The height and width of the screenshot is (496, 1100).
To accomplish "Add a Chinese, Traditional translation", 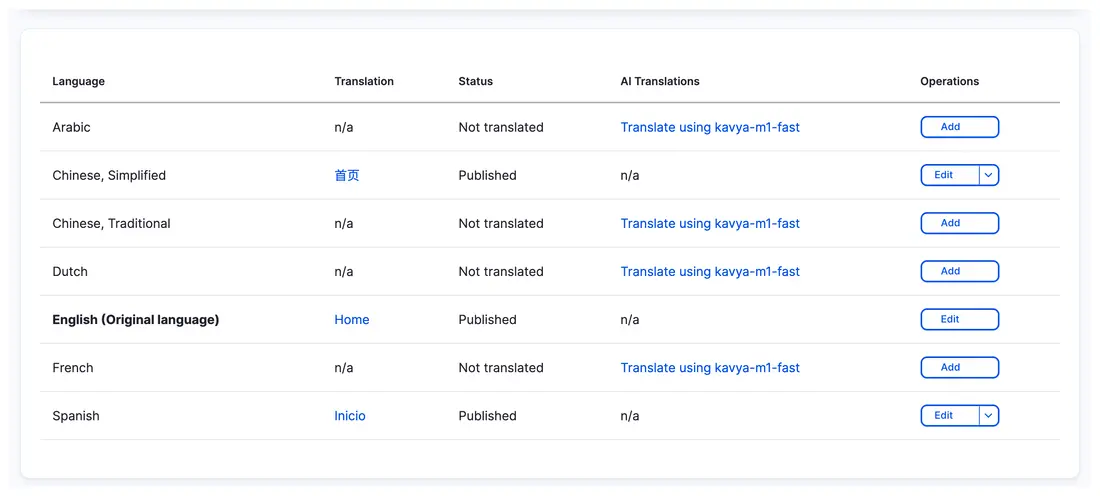I will pos(959,223).
